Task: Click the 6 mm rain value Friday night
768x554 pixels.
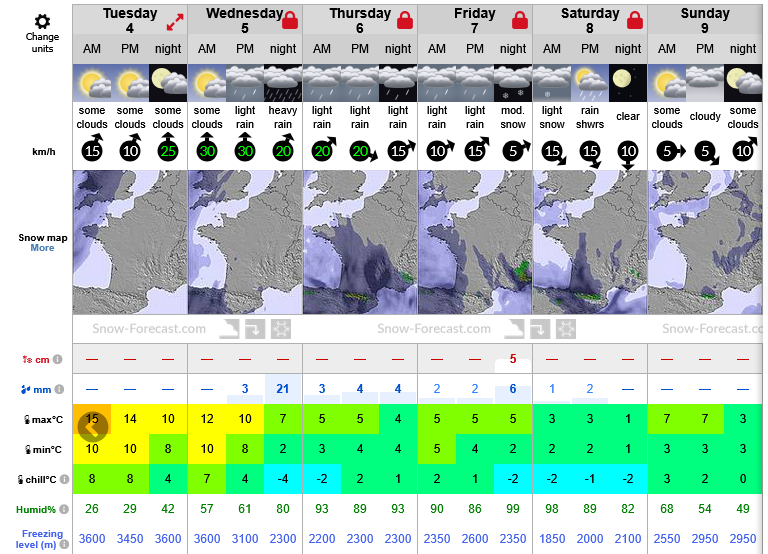Action: 513,389
